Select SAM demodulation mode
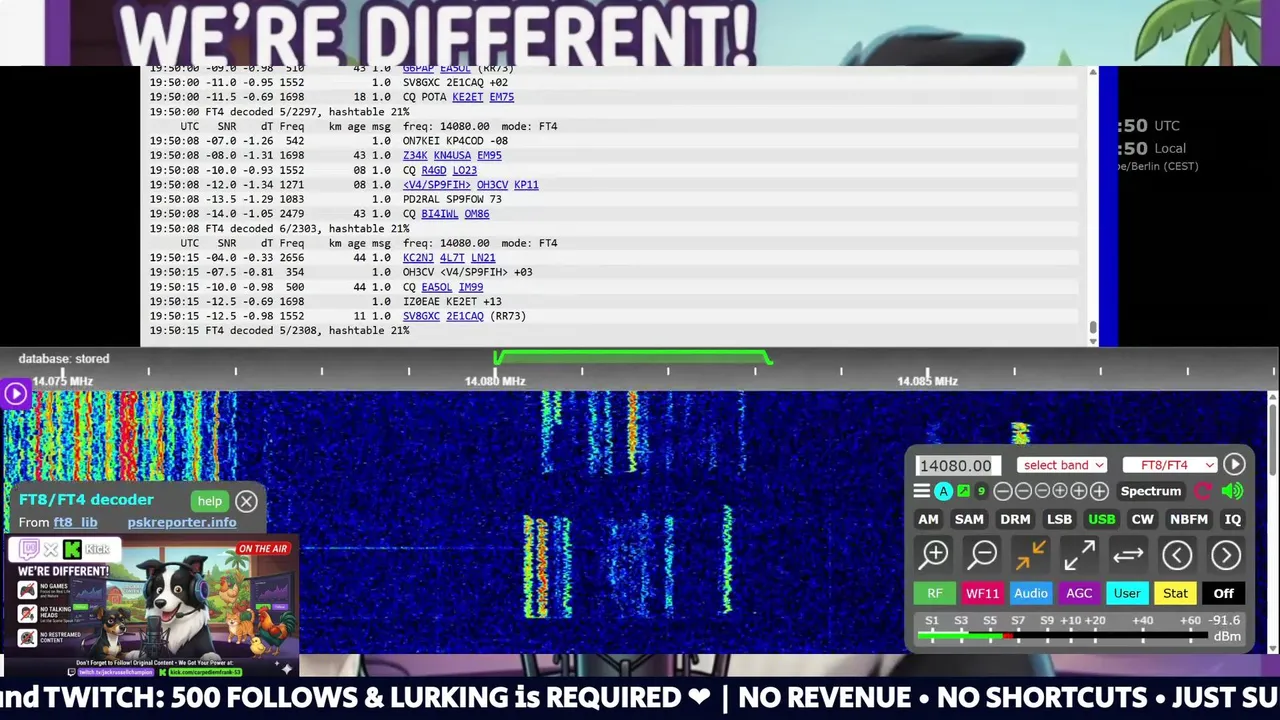 (x=969, y=519)
